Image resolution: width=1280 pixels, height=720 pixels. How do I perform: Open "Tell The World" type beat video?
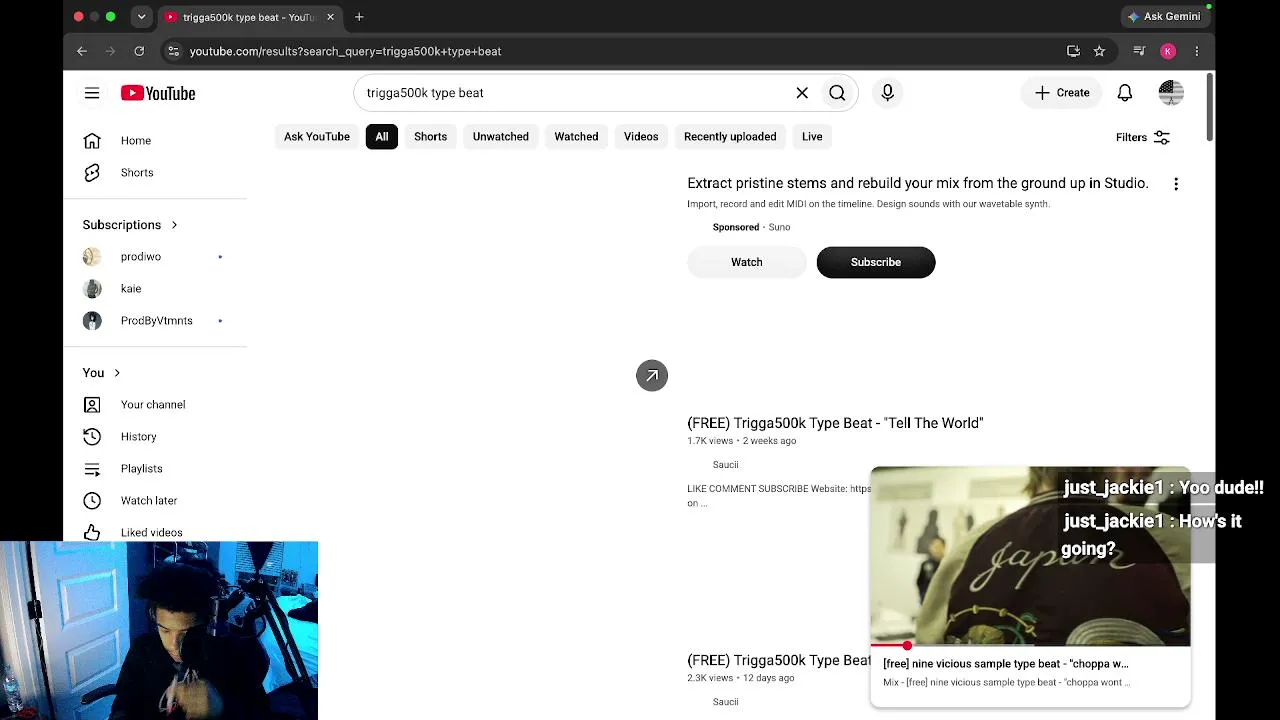835,423
